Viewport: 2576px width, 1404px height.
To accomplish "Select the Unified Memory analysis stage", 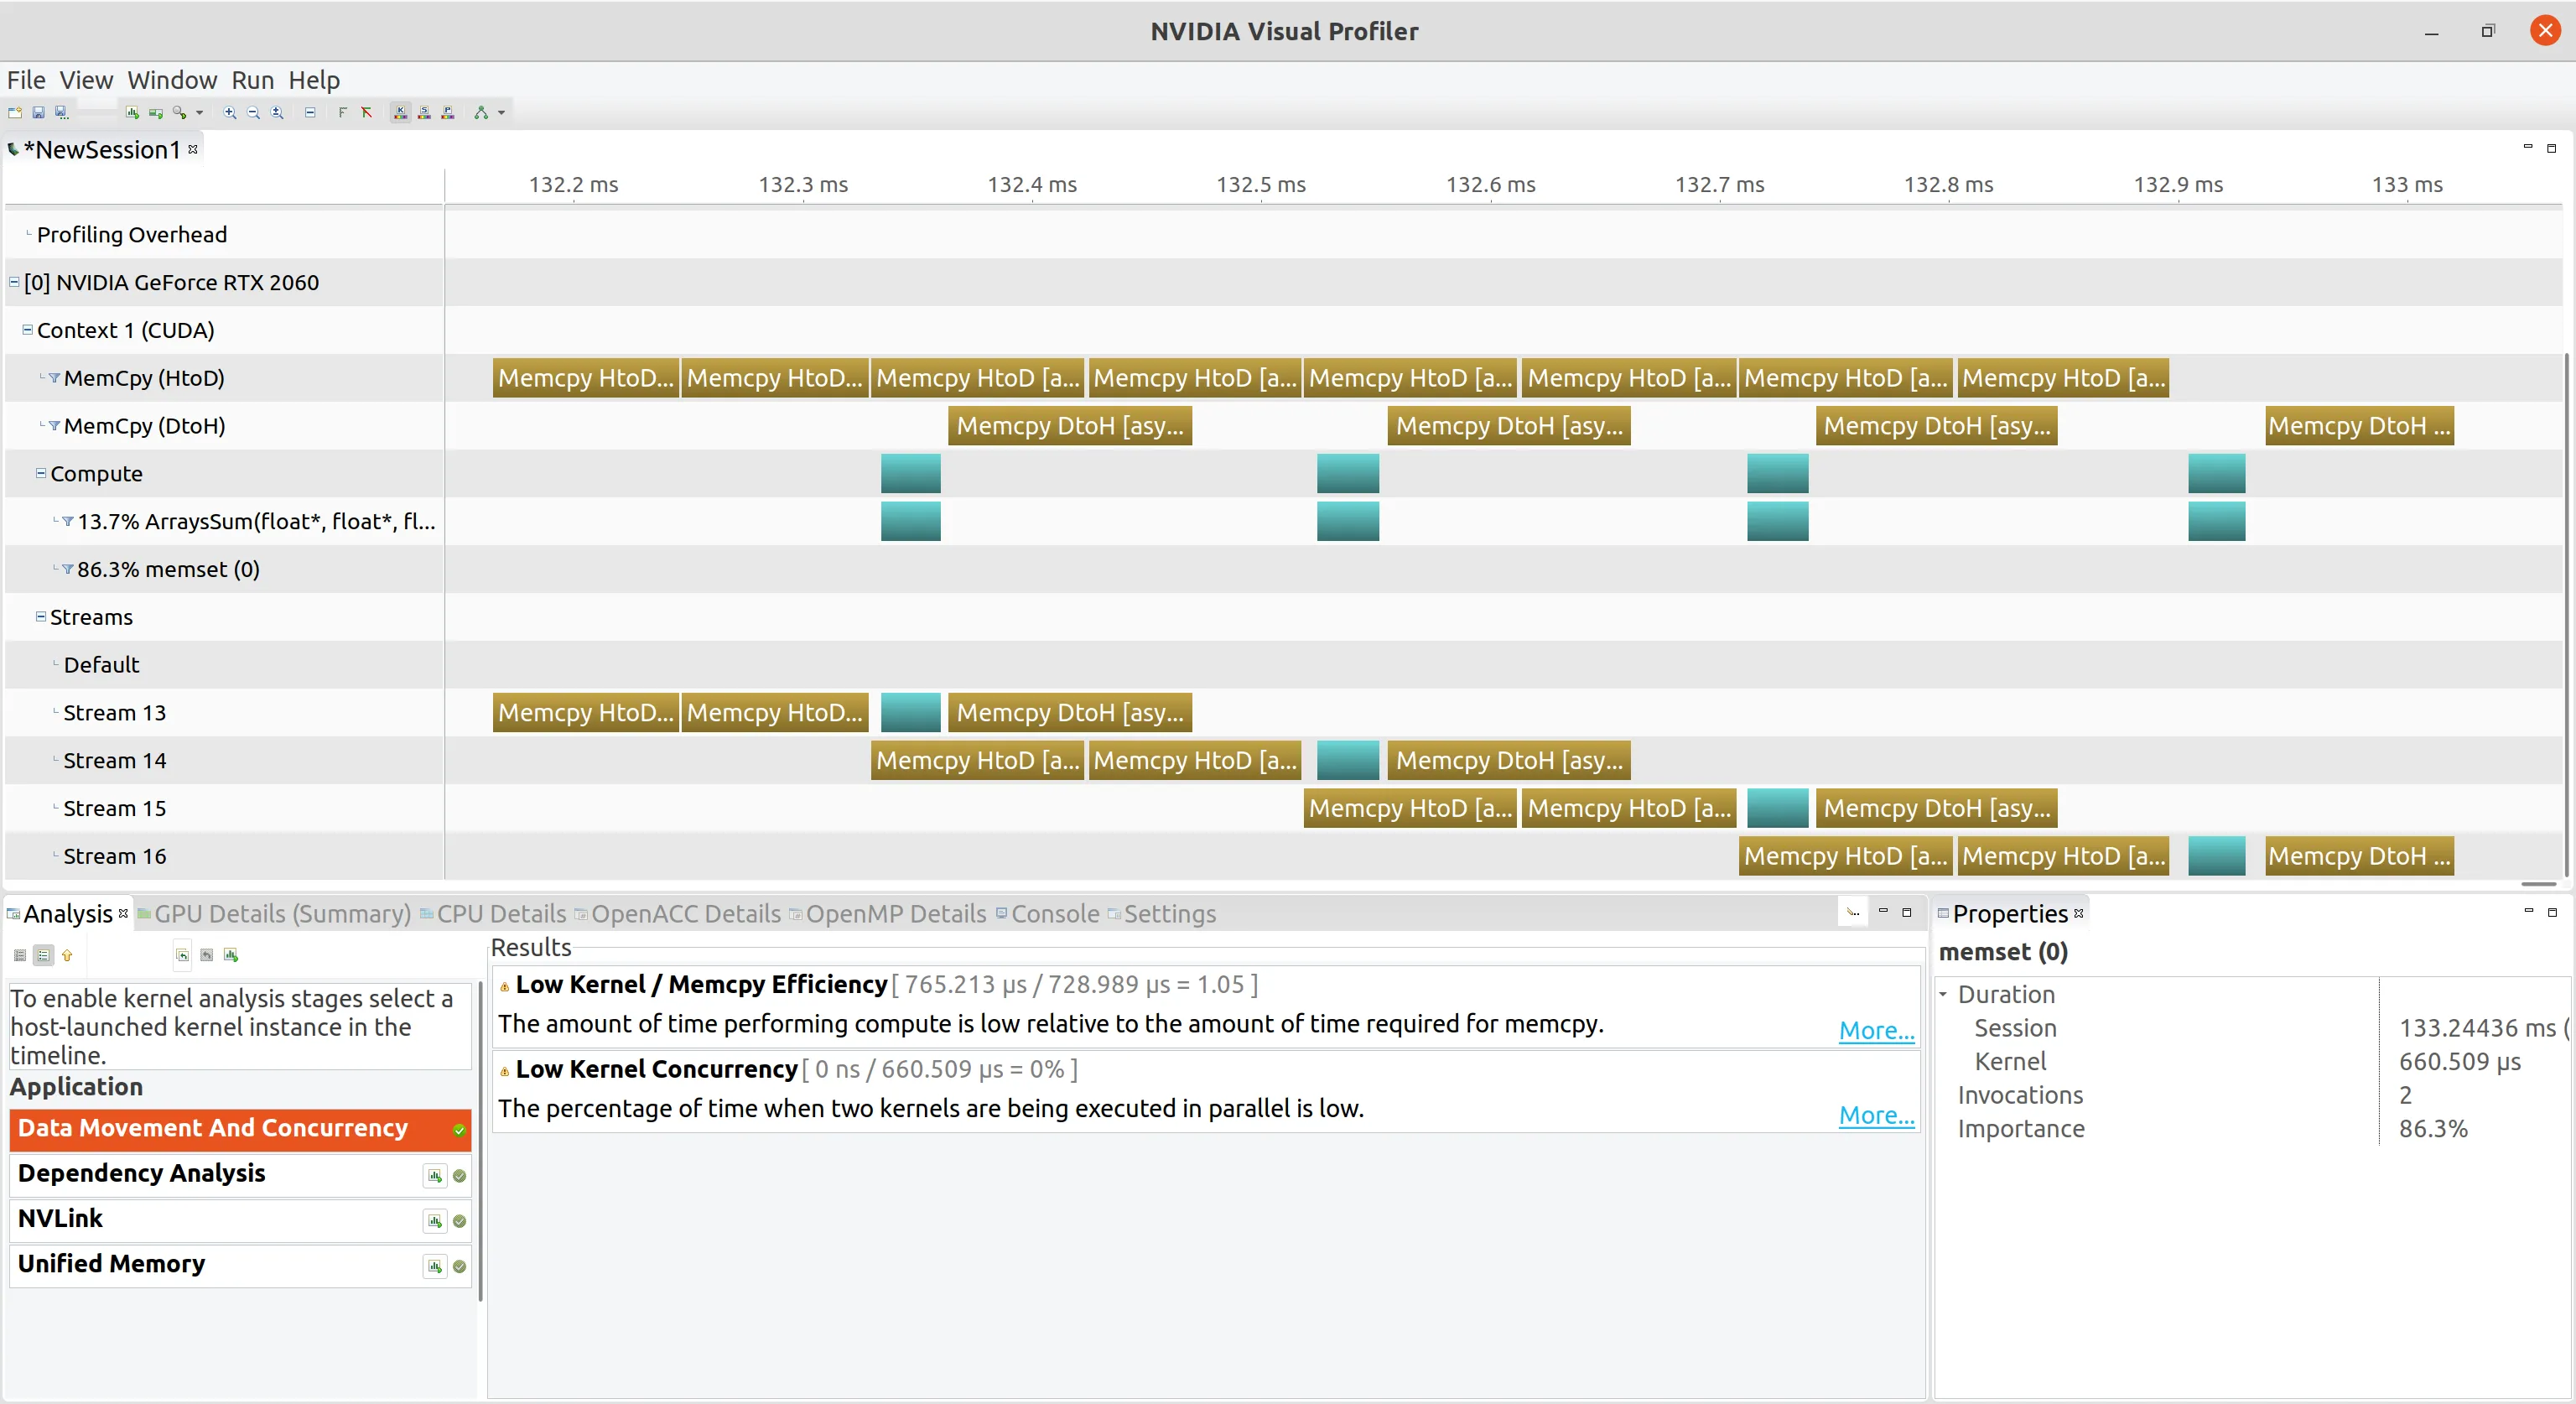I will (x=240, y=1265).
